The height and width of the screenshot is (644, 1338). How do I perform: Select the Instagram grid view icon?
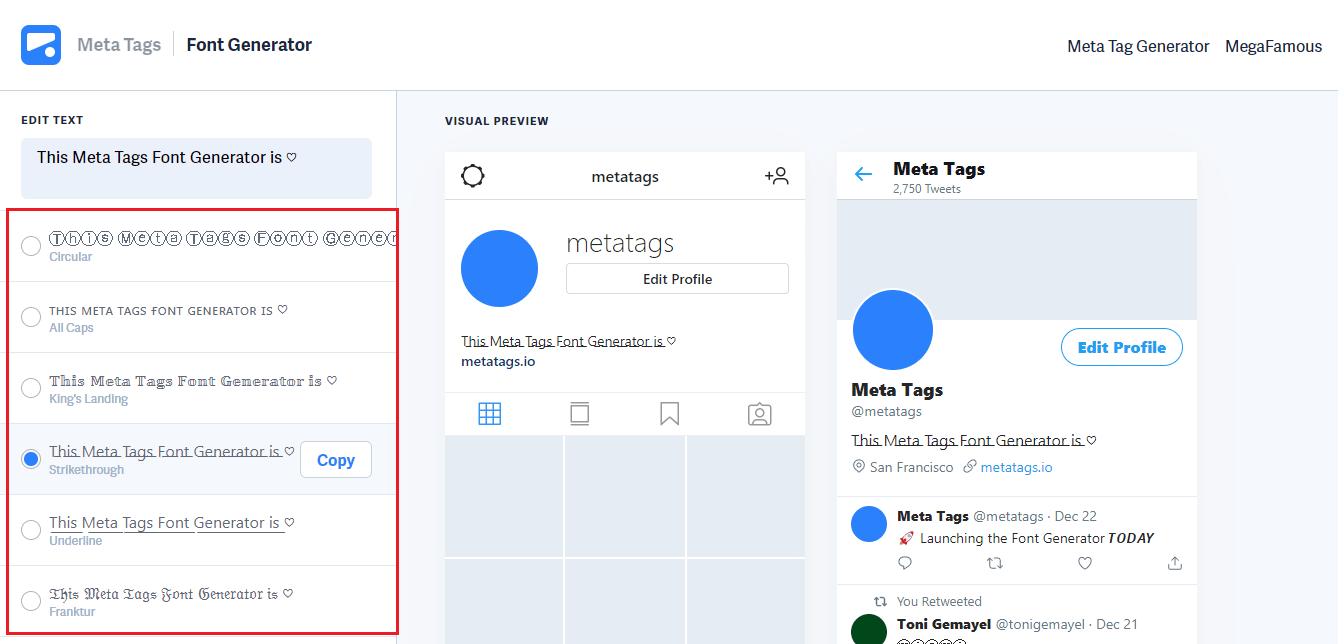point(490,414)
